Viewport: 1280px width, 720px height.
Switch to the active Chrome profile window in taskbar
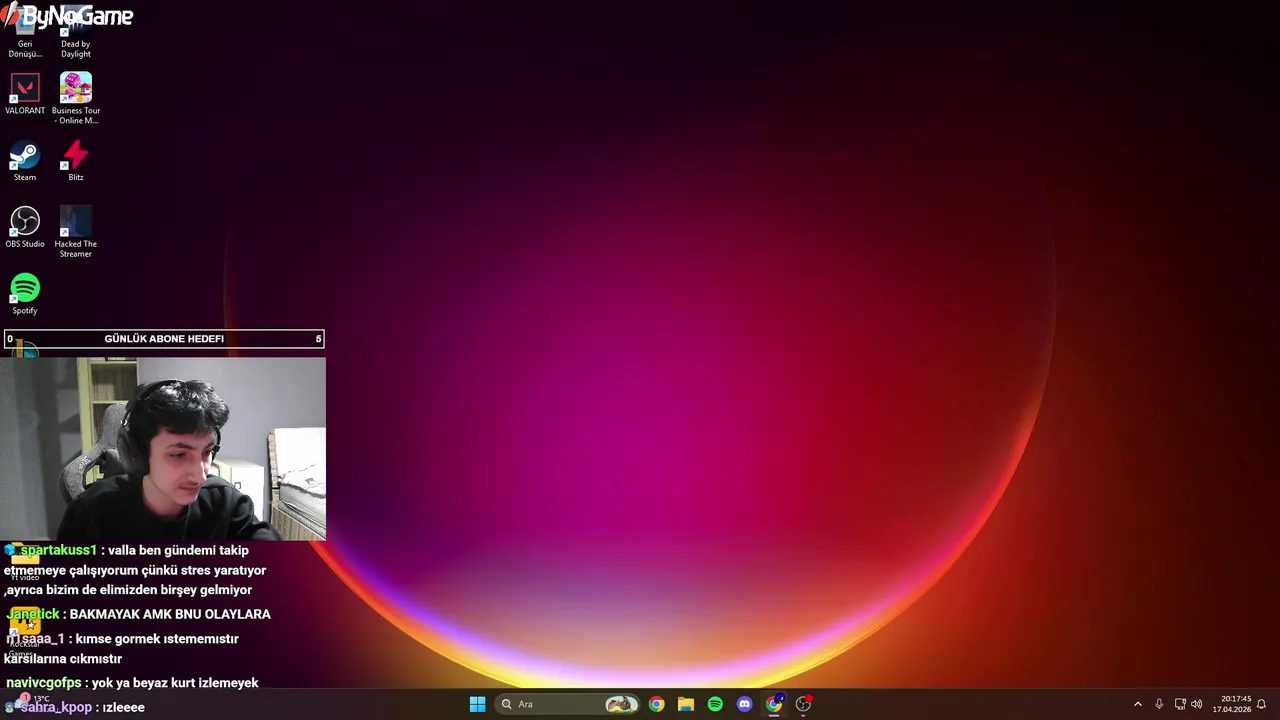pos(774,704)
